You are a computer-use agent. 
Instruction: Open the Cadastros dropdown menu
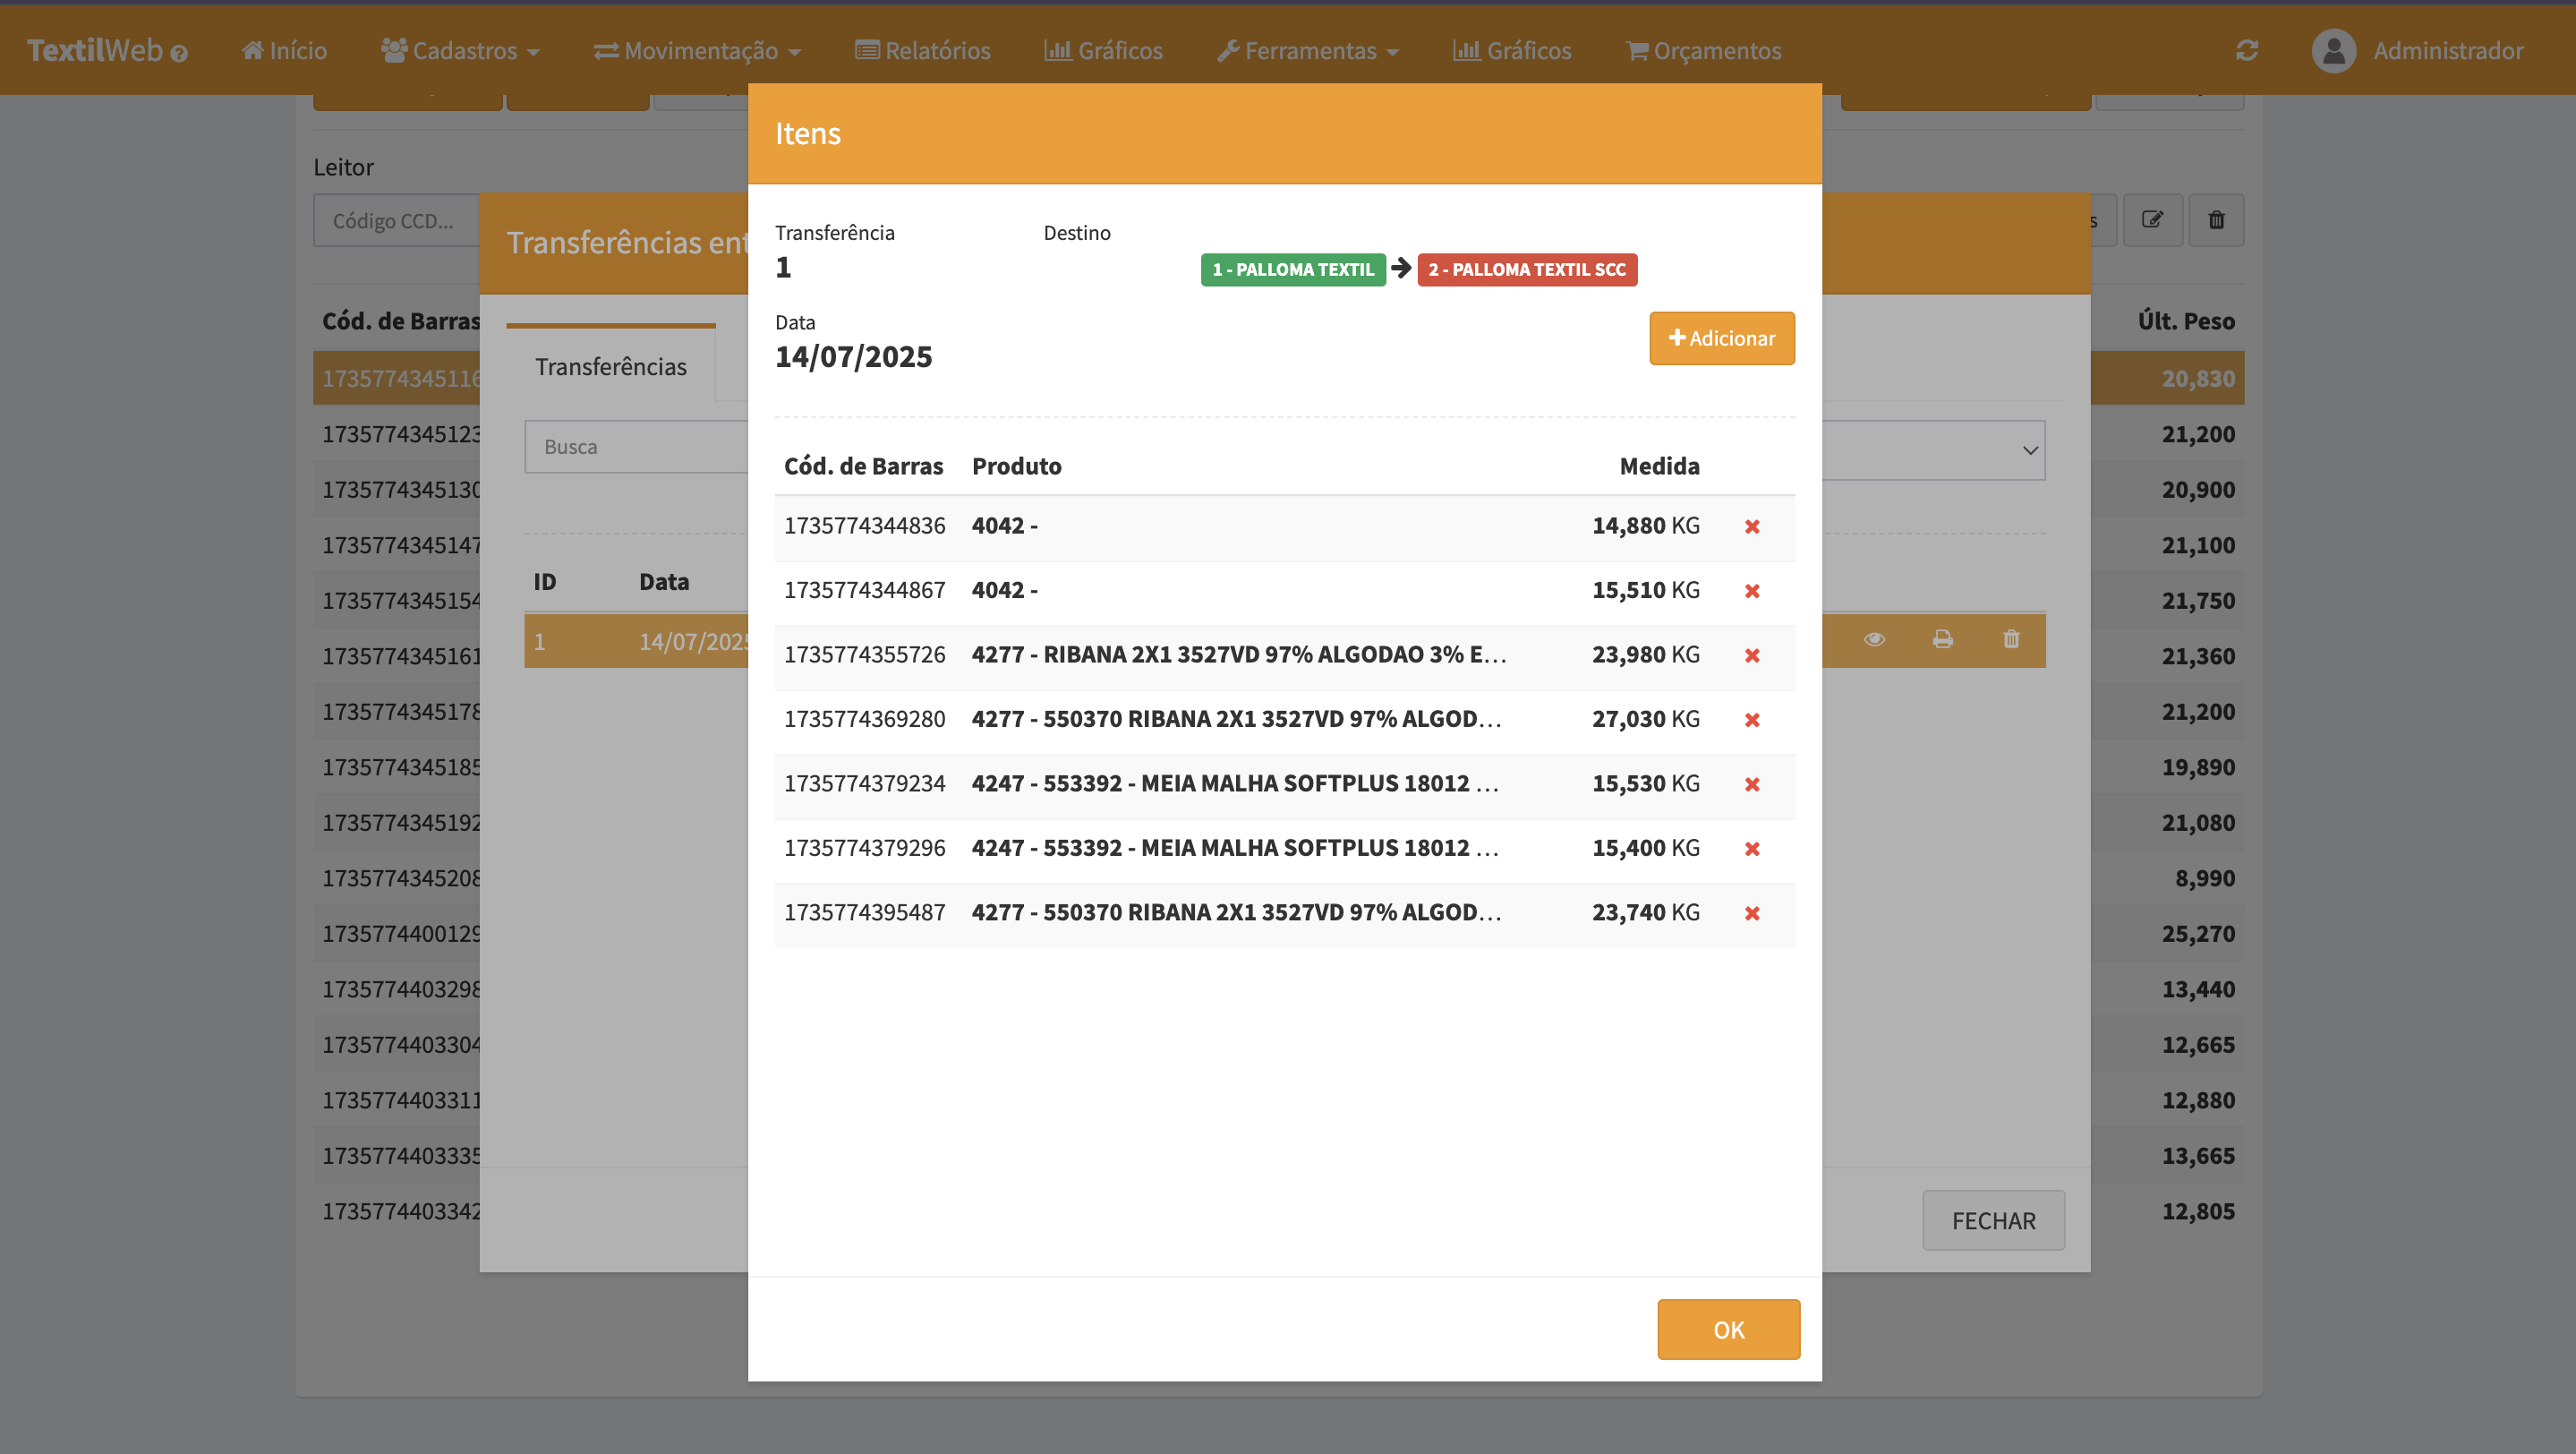pyautogui.click(x=461, y=50)
